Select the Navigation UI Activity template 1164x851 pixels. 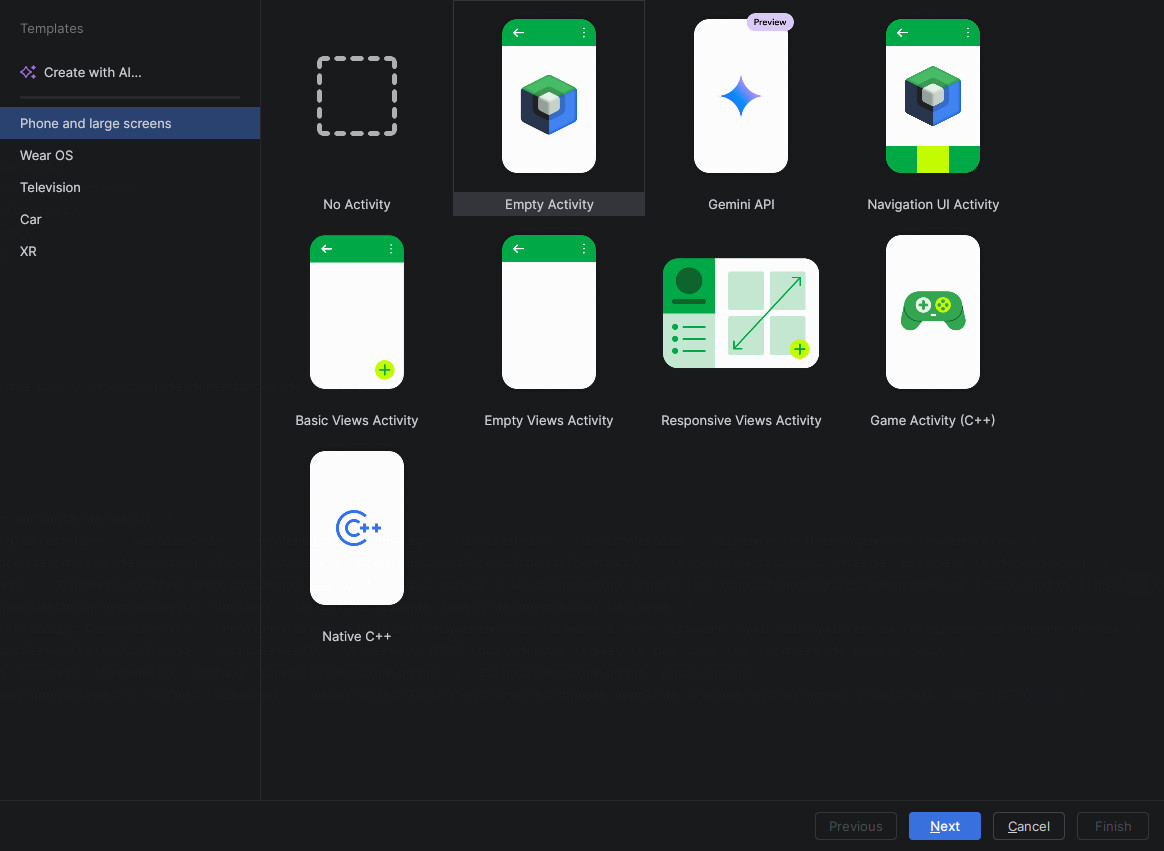(x=933, y=97)
